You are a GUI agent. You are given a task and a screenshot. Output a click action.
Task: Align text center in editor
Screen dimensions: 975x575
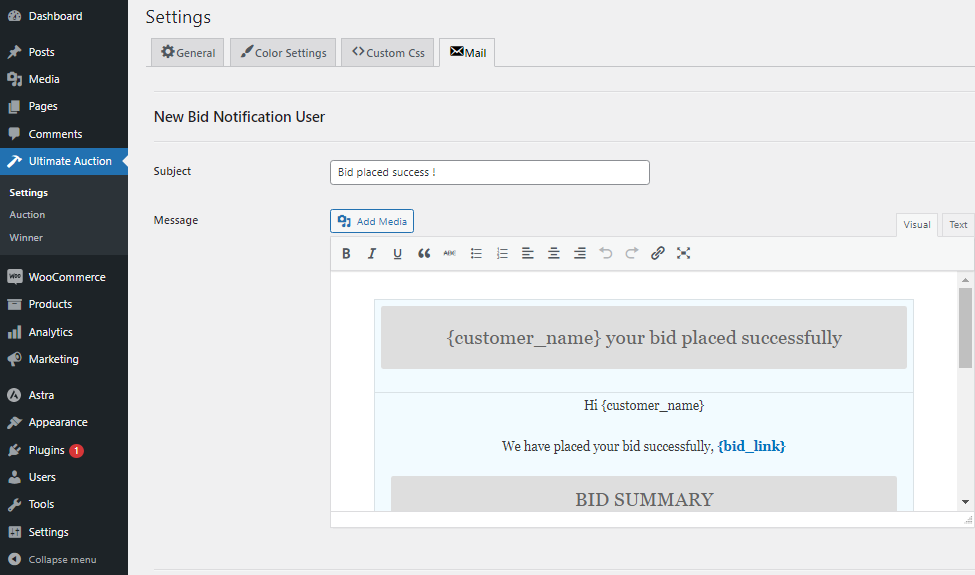pos(553,253)
